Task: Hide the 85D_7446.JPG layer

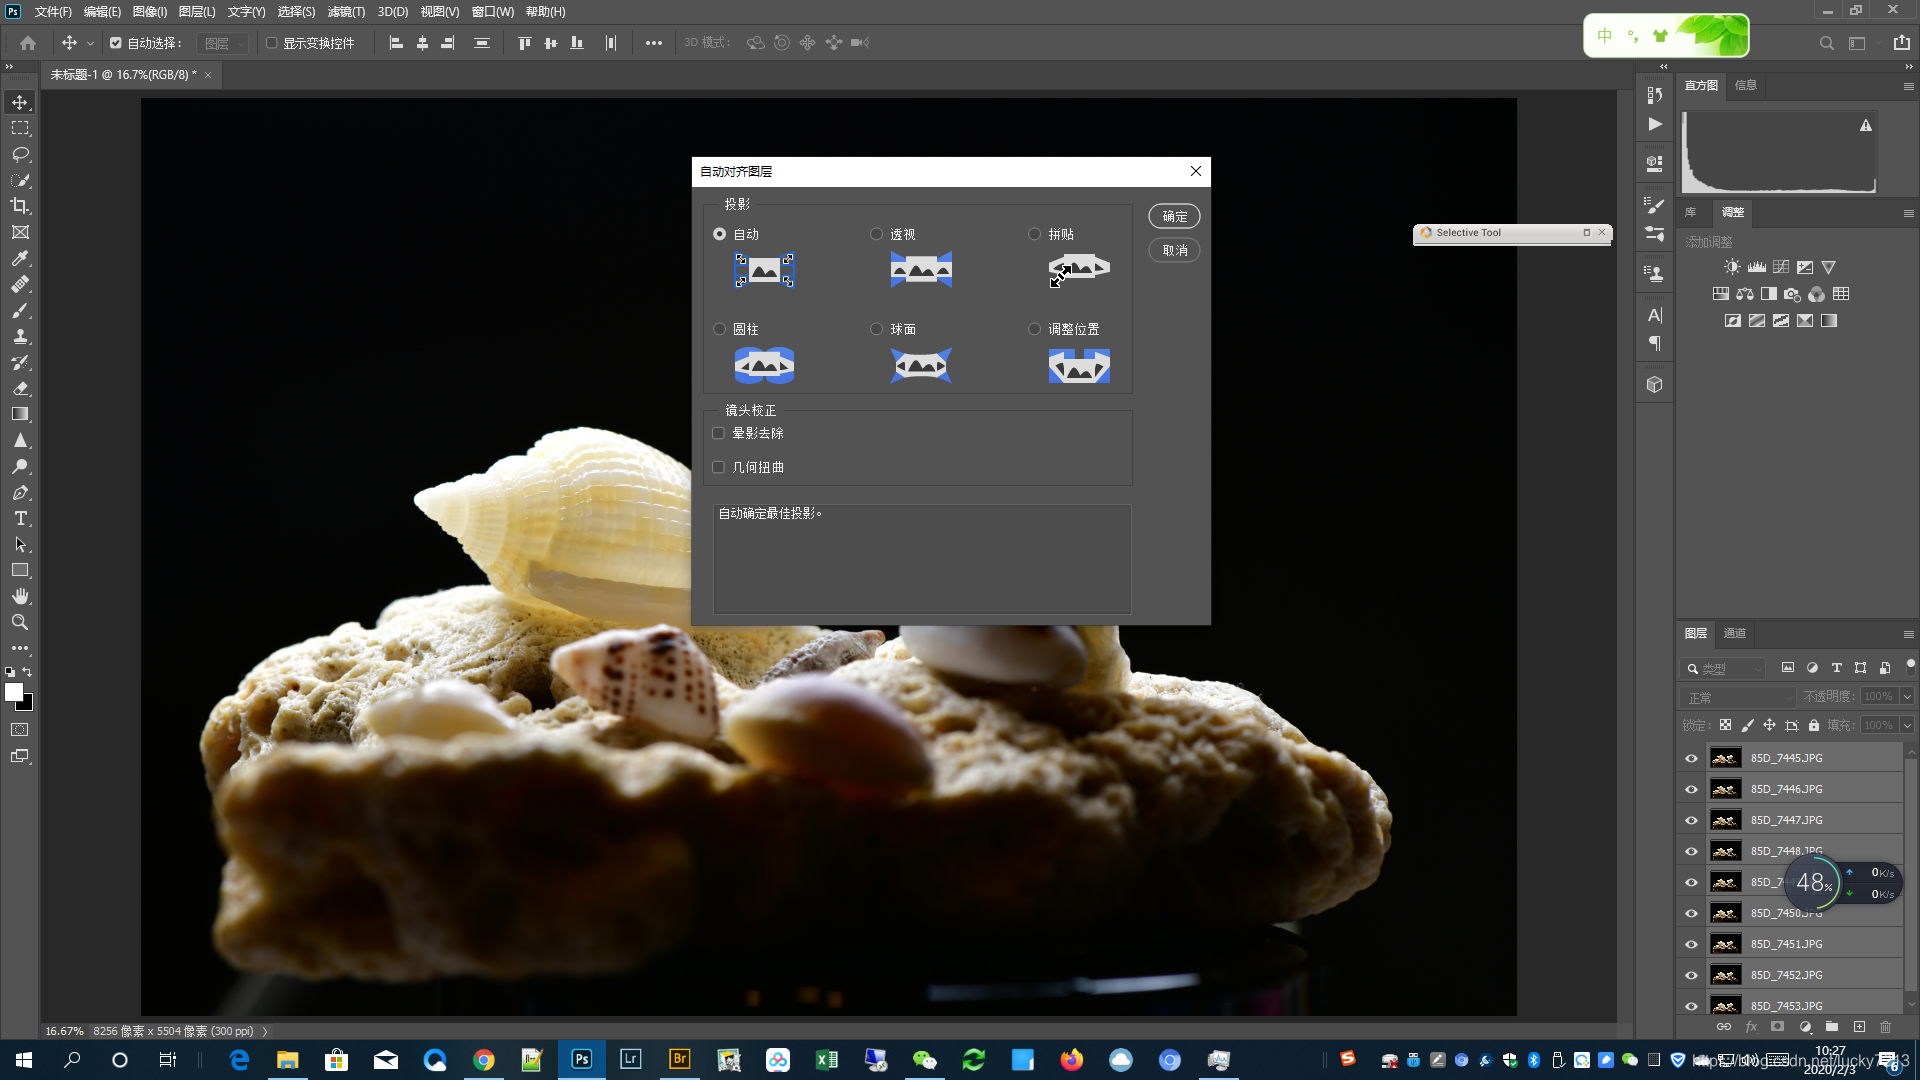Action: click(1691, 789)
